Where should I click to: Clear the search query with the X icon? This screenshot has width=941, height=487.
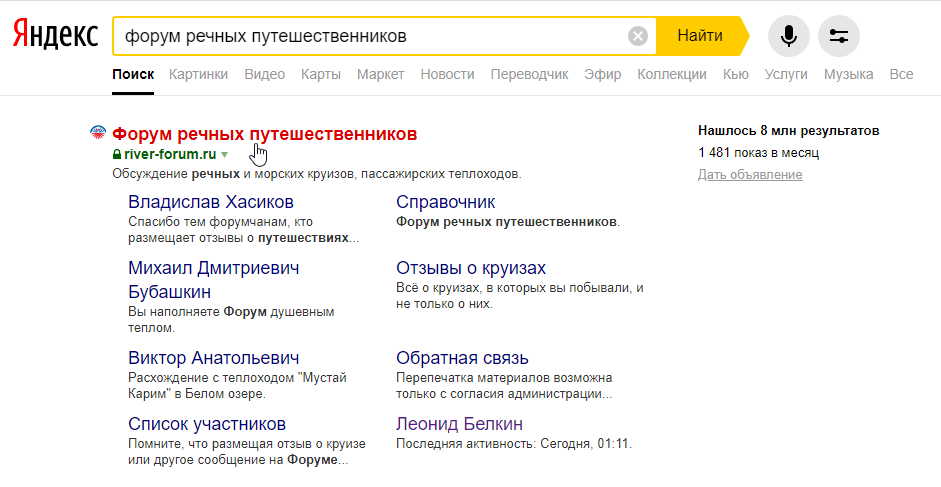click(638, 36)
